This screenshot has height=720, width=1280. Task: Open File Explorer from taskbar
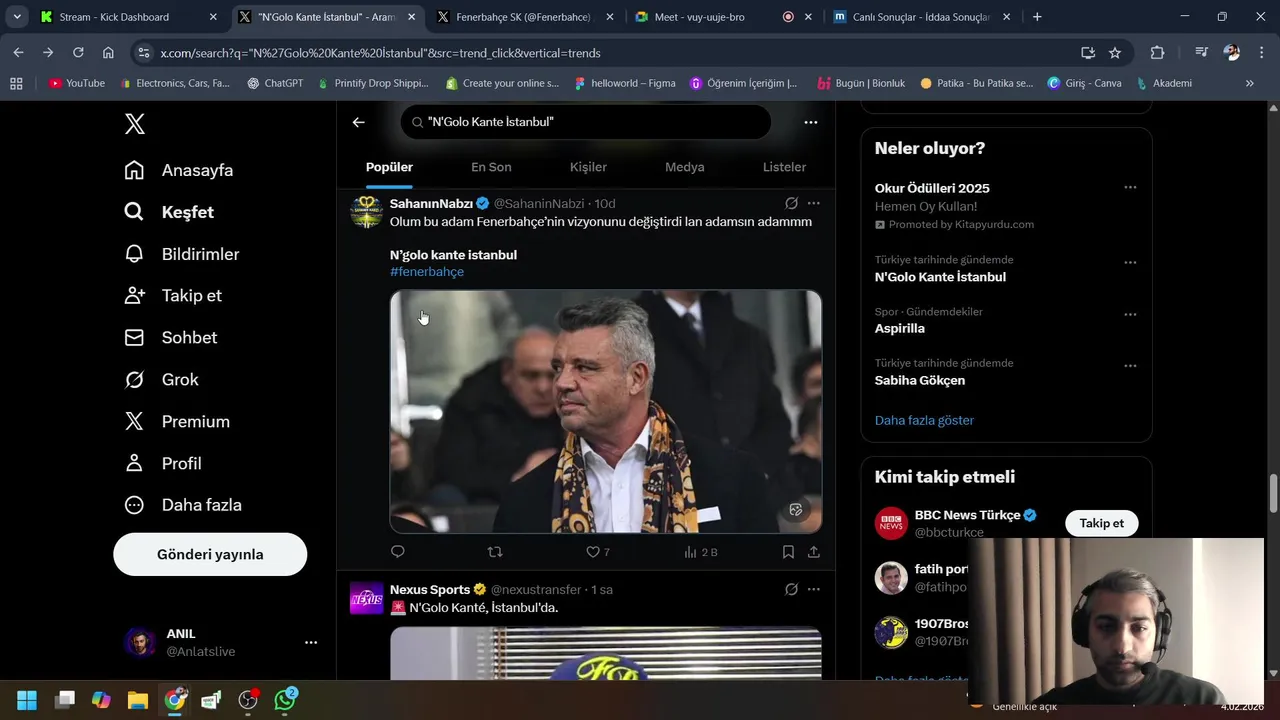[138, 700]
